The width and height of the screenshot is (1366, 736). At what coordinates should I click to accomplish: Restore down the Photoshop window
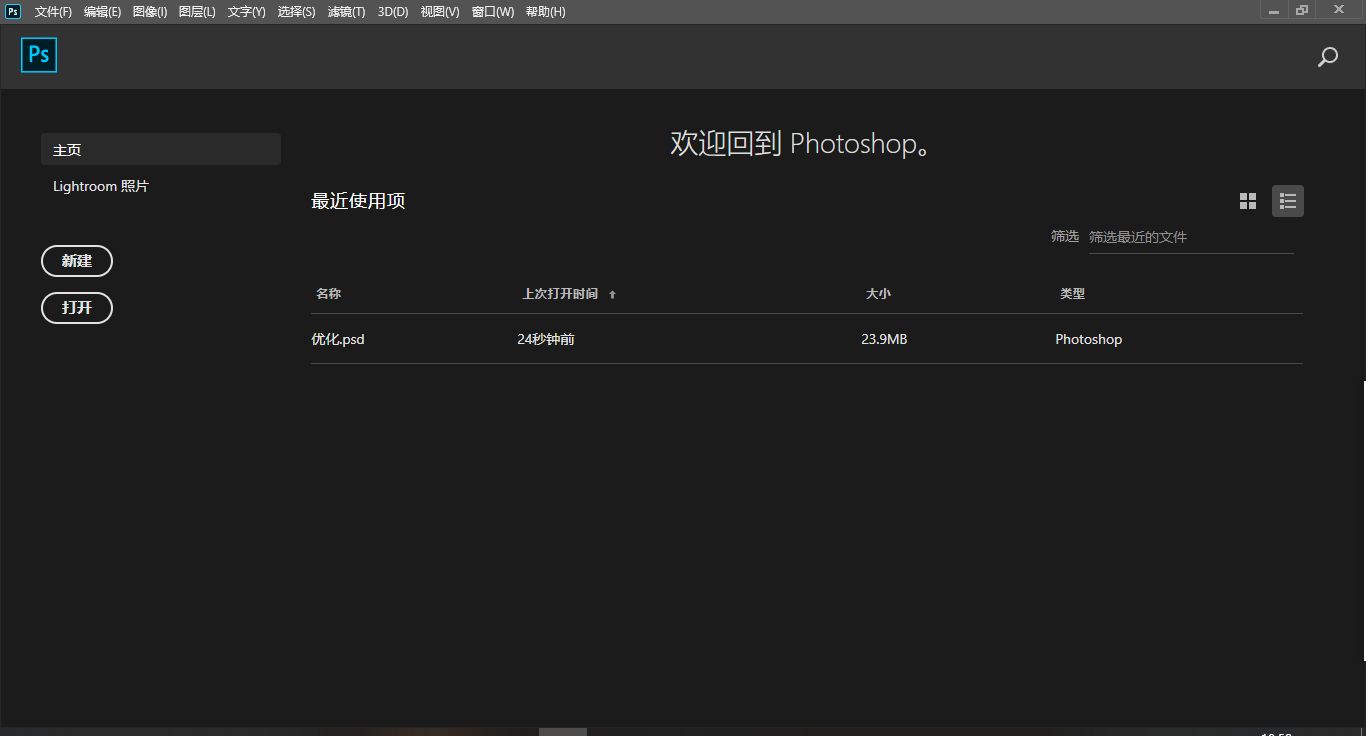point(1302,10)
